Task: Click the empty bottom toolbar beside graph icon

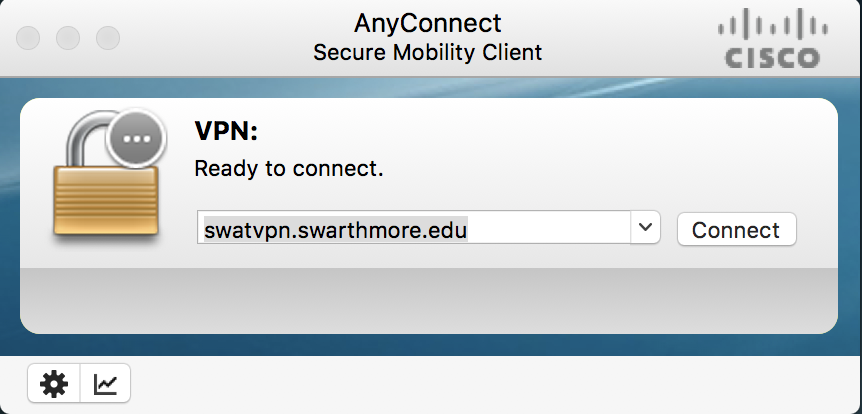Action: click(495, 384)
